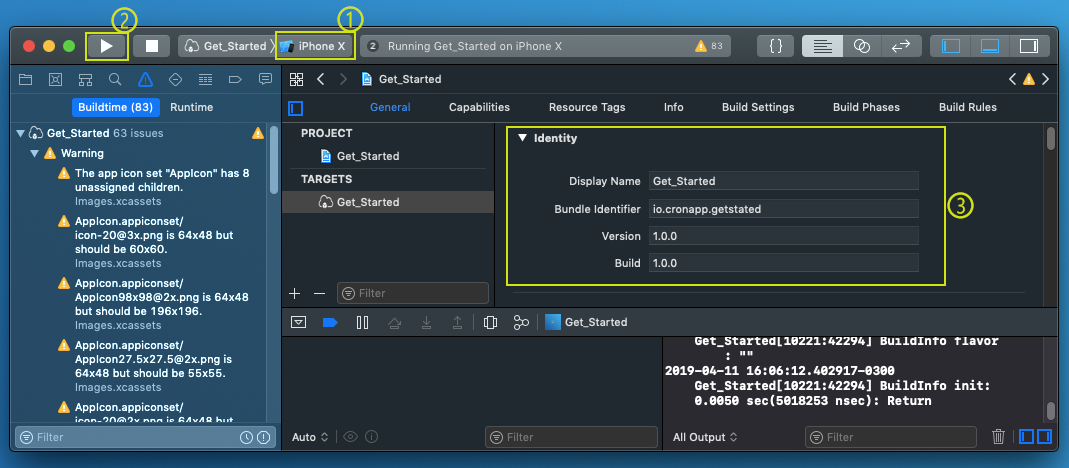Image resolution: width=1069 pixels, height=468 pixels.
Task: Open the Breakpoint navigator
Action: (235, 80)
